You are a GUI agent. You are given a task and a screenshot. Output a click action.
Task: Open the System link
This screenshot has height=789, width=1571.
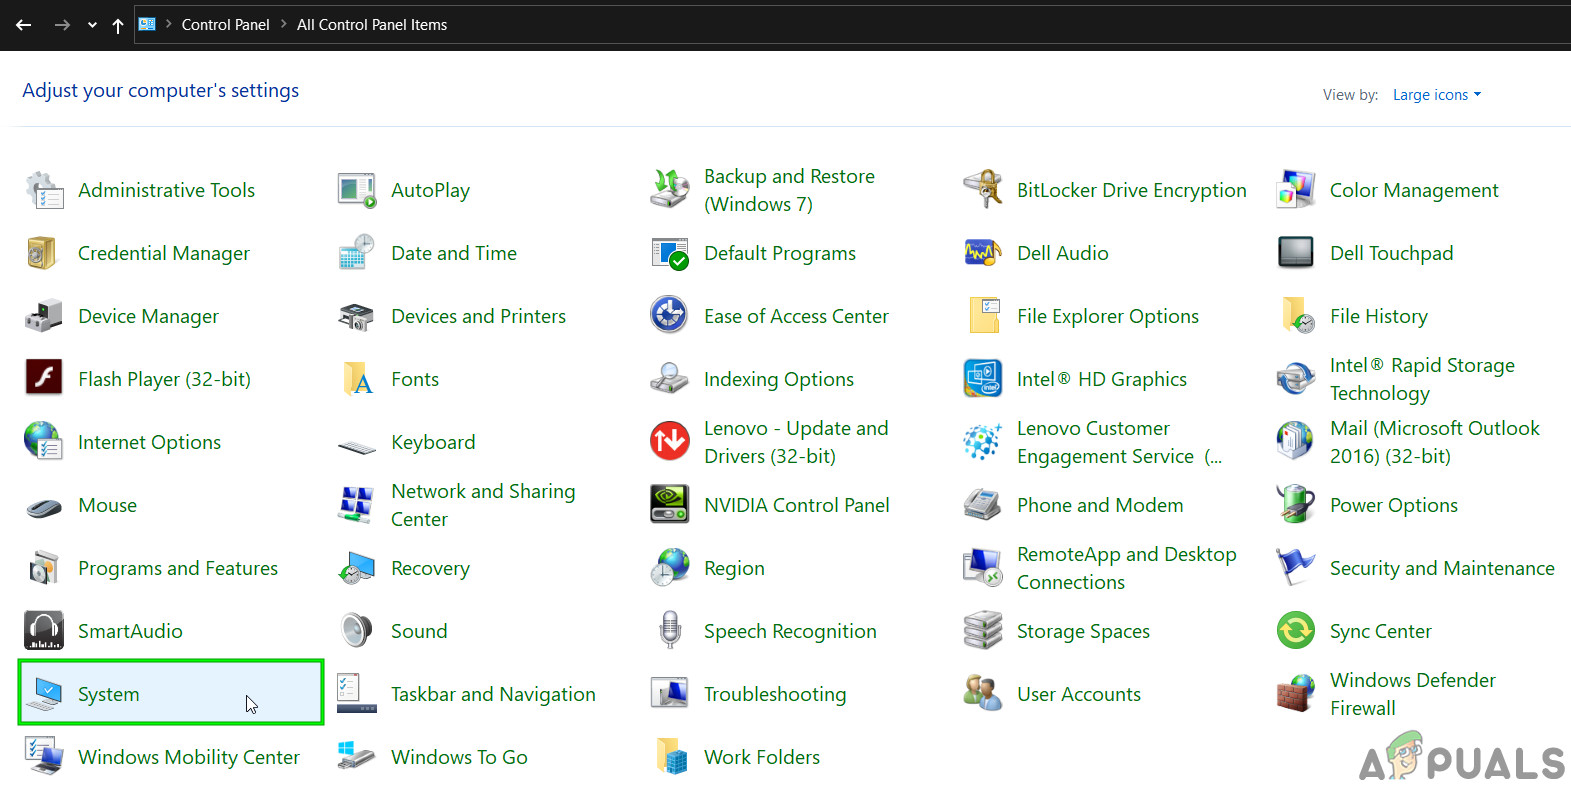tap(108, 694)
